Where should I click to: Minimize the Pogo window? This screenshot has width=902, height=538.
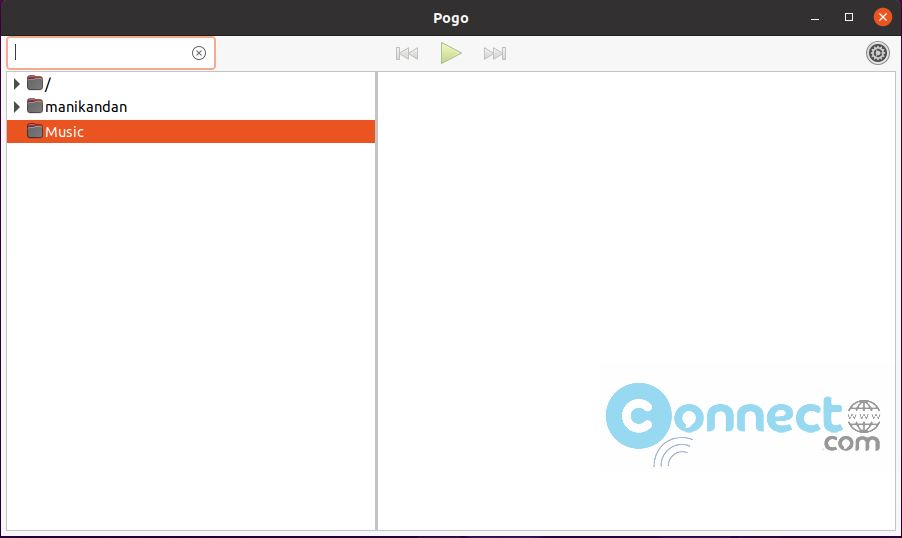(x=815, y=18)
